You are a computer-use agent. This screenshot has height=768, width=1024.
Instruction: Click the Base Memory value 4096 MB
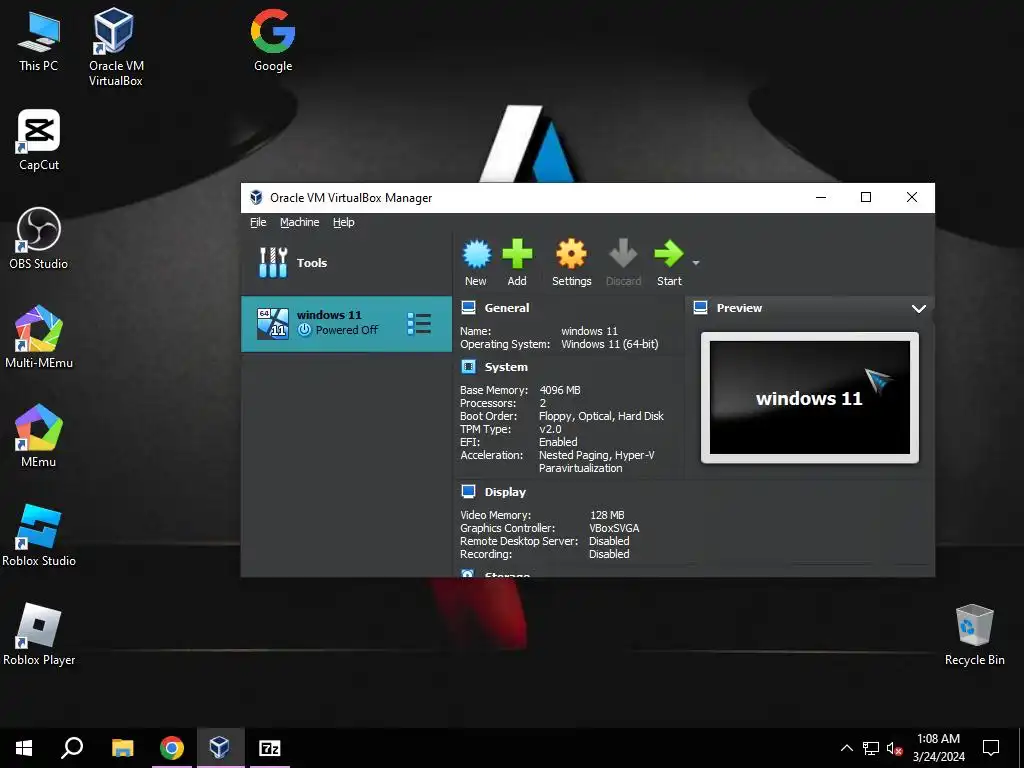click(560, 390)
